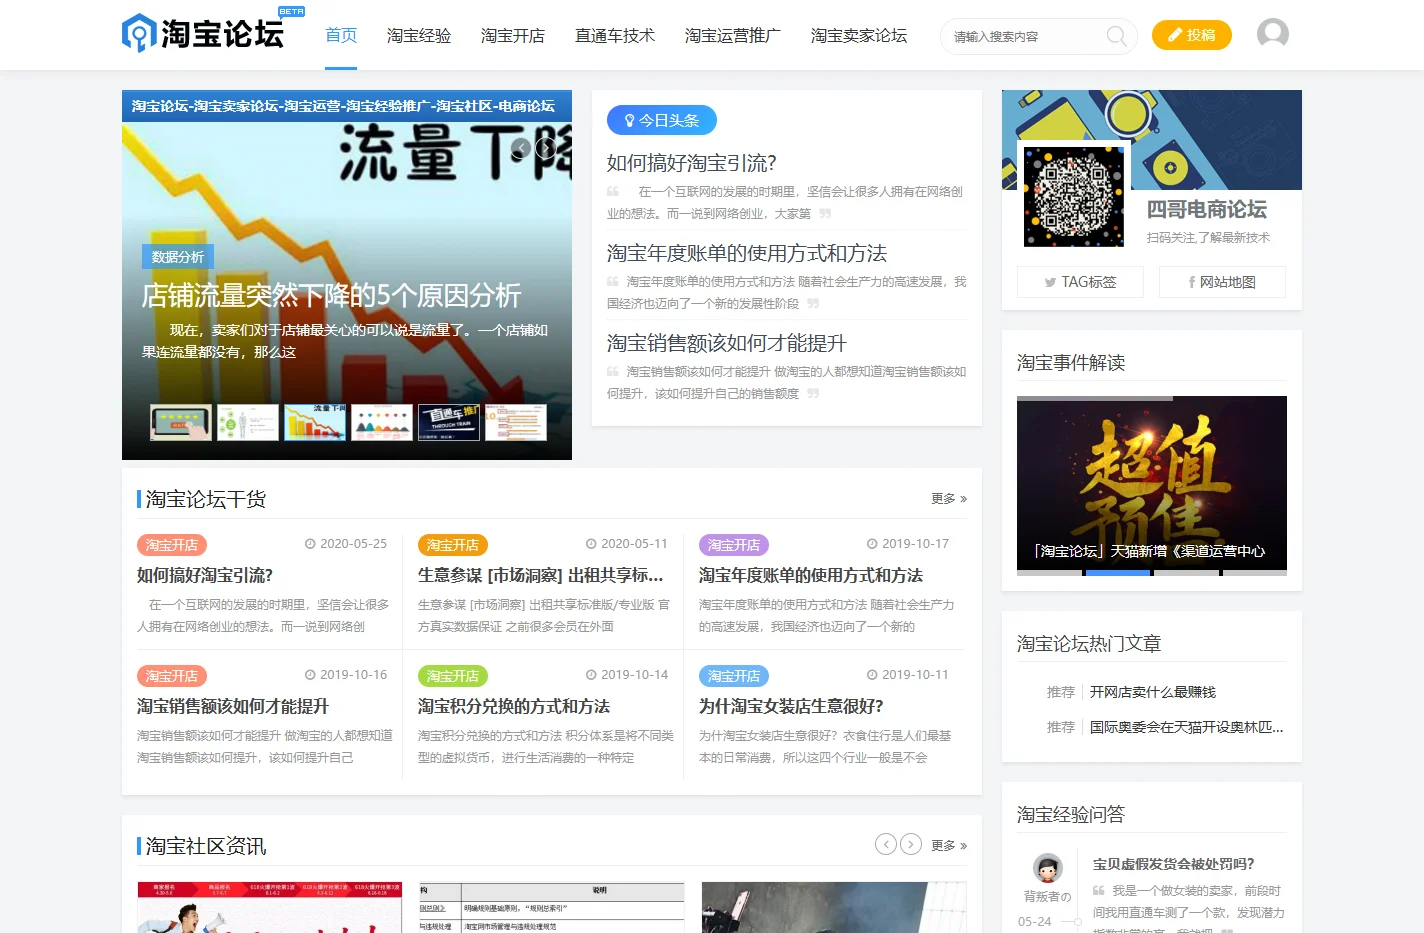The image size is (1424, 933).
Task: Click 淘宝社区资讯 previous arrow
Action: (886, 844)
